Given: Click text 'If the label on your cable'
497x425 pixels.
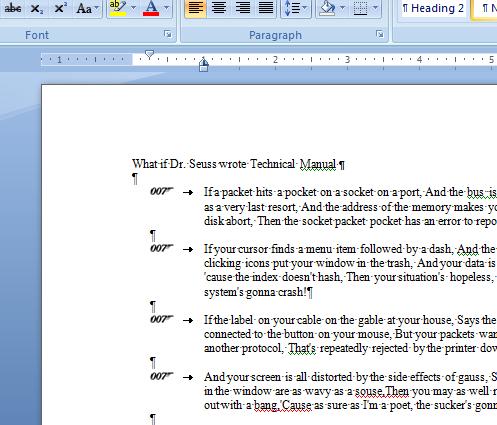Looking at the screenshot, I should tap(263, 320).
